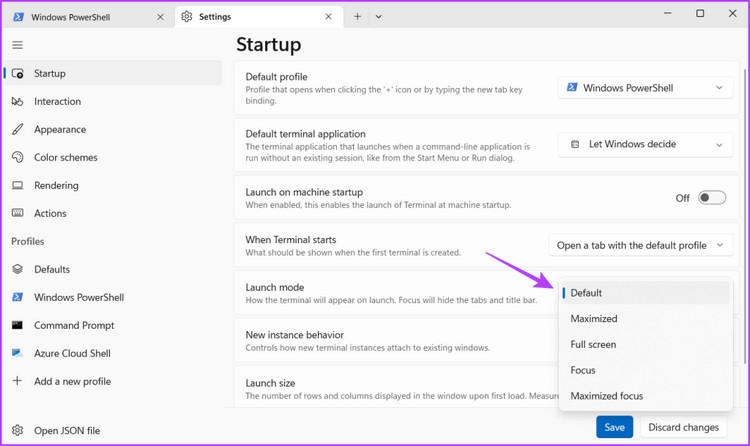Minimize the Terminal window
This screenshot has height=446, width=750.
[668, 13]
